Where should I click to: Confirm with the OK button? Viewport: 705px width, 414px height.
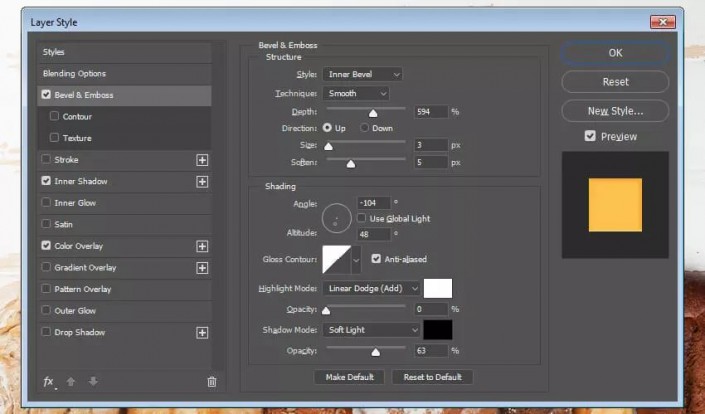click(x=615, y=53)
